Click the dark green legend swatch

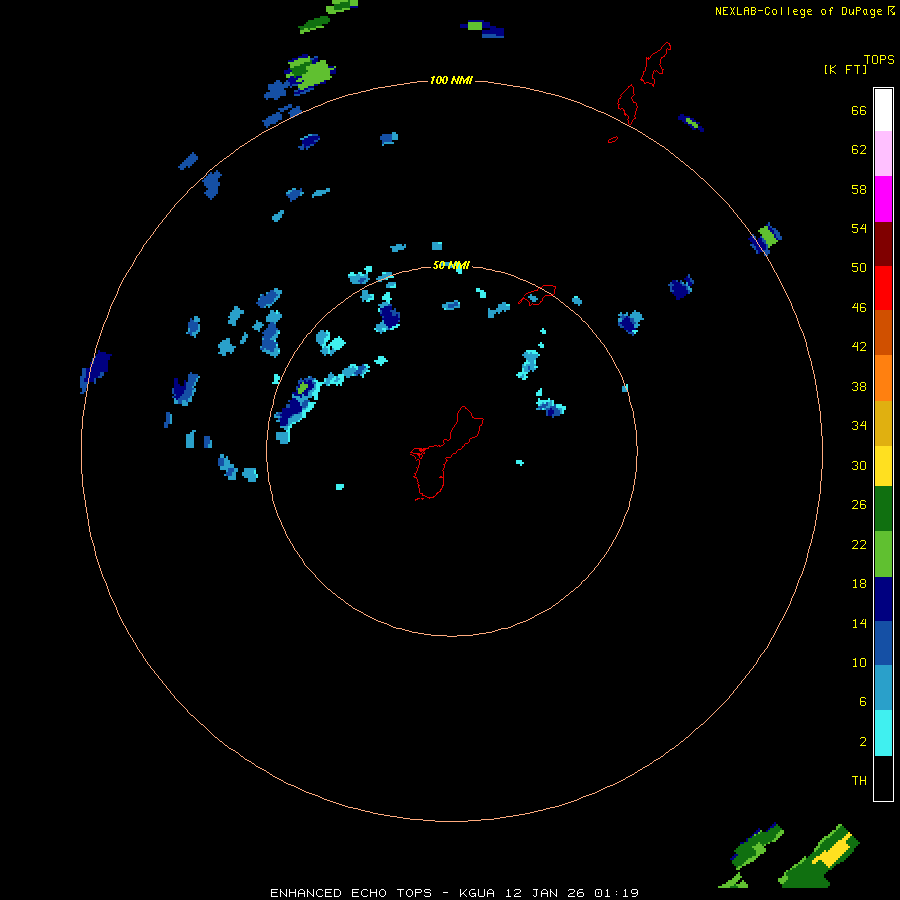click(883, 509)
